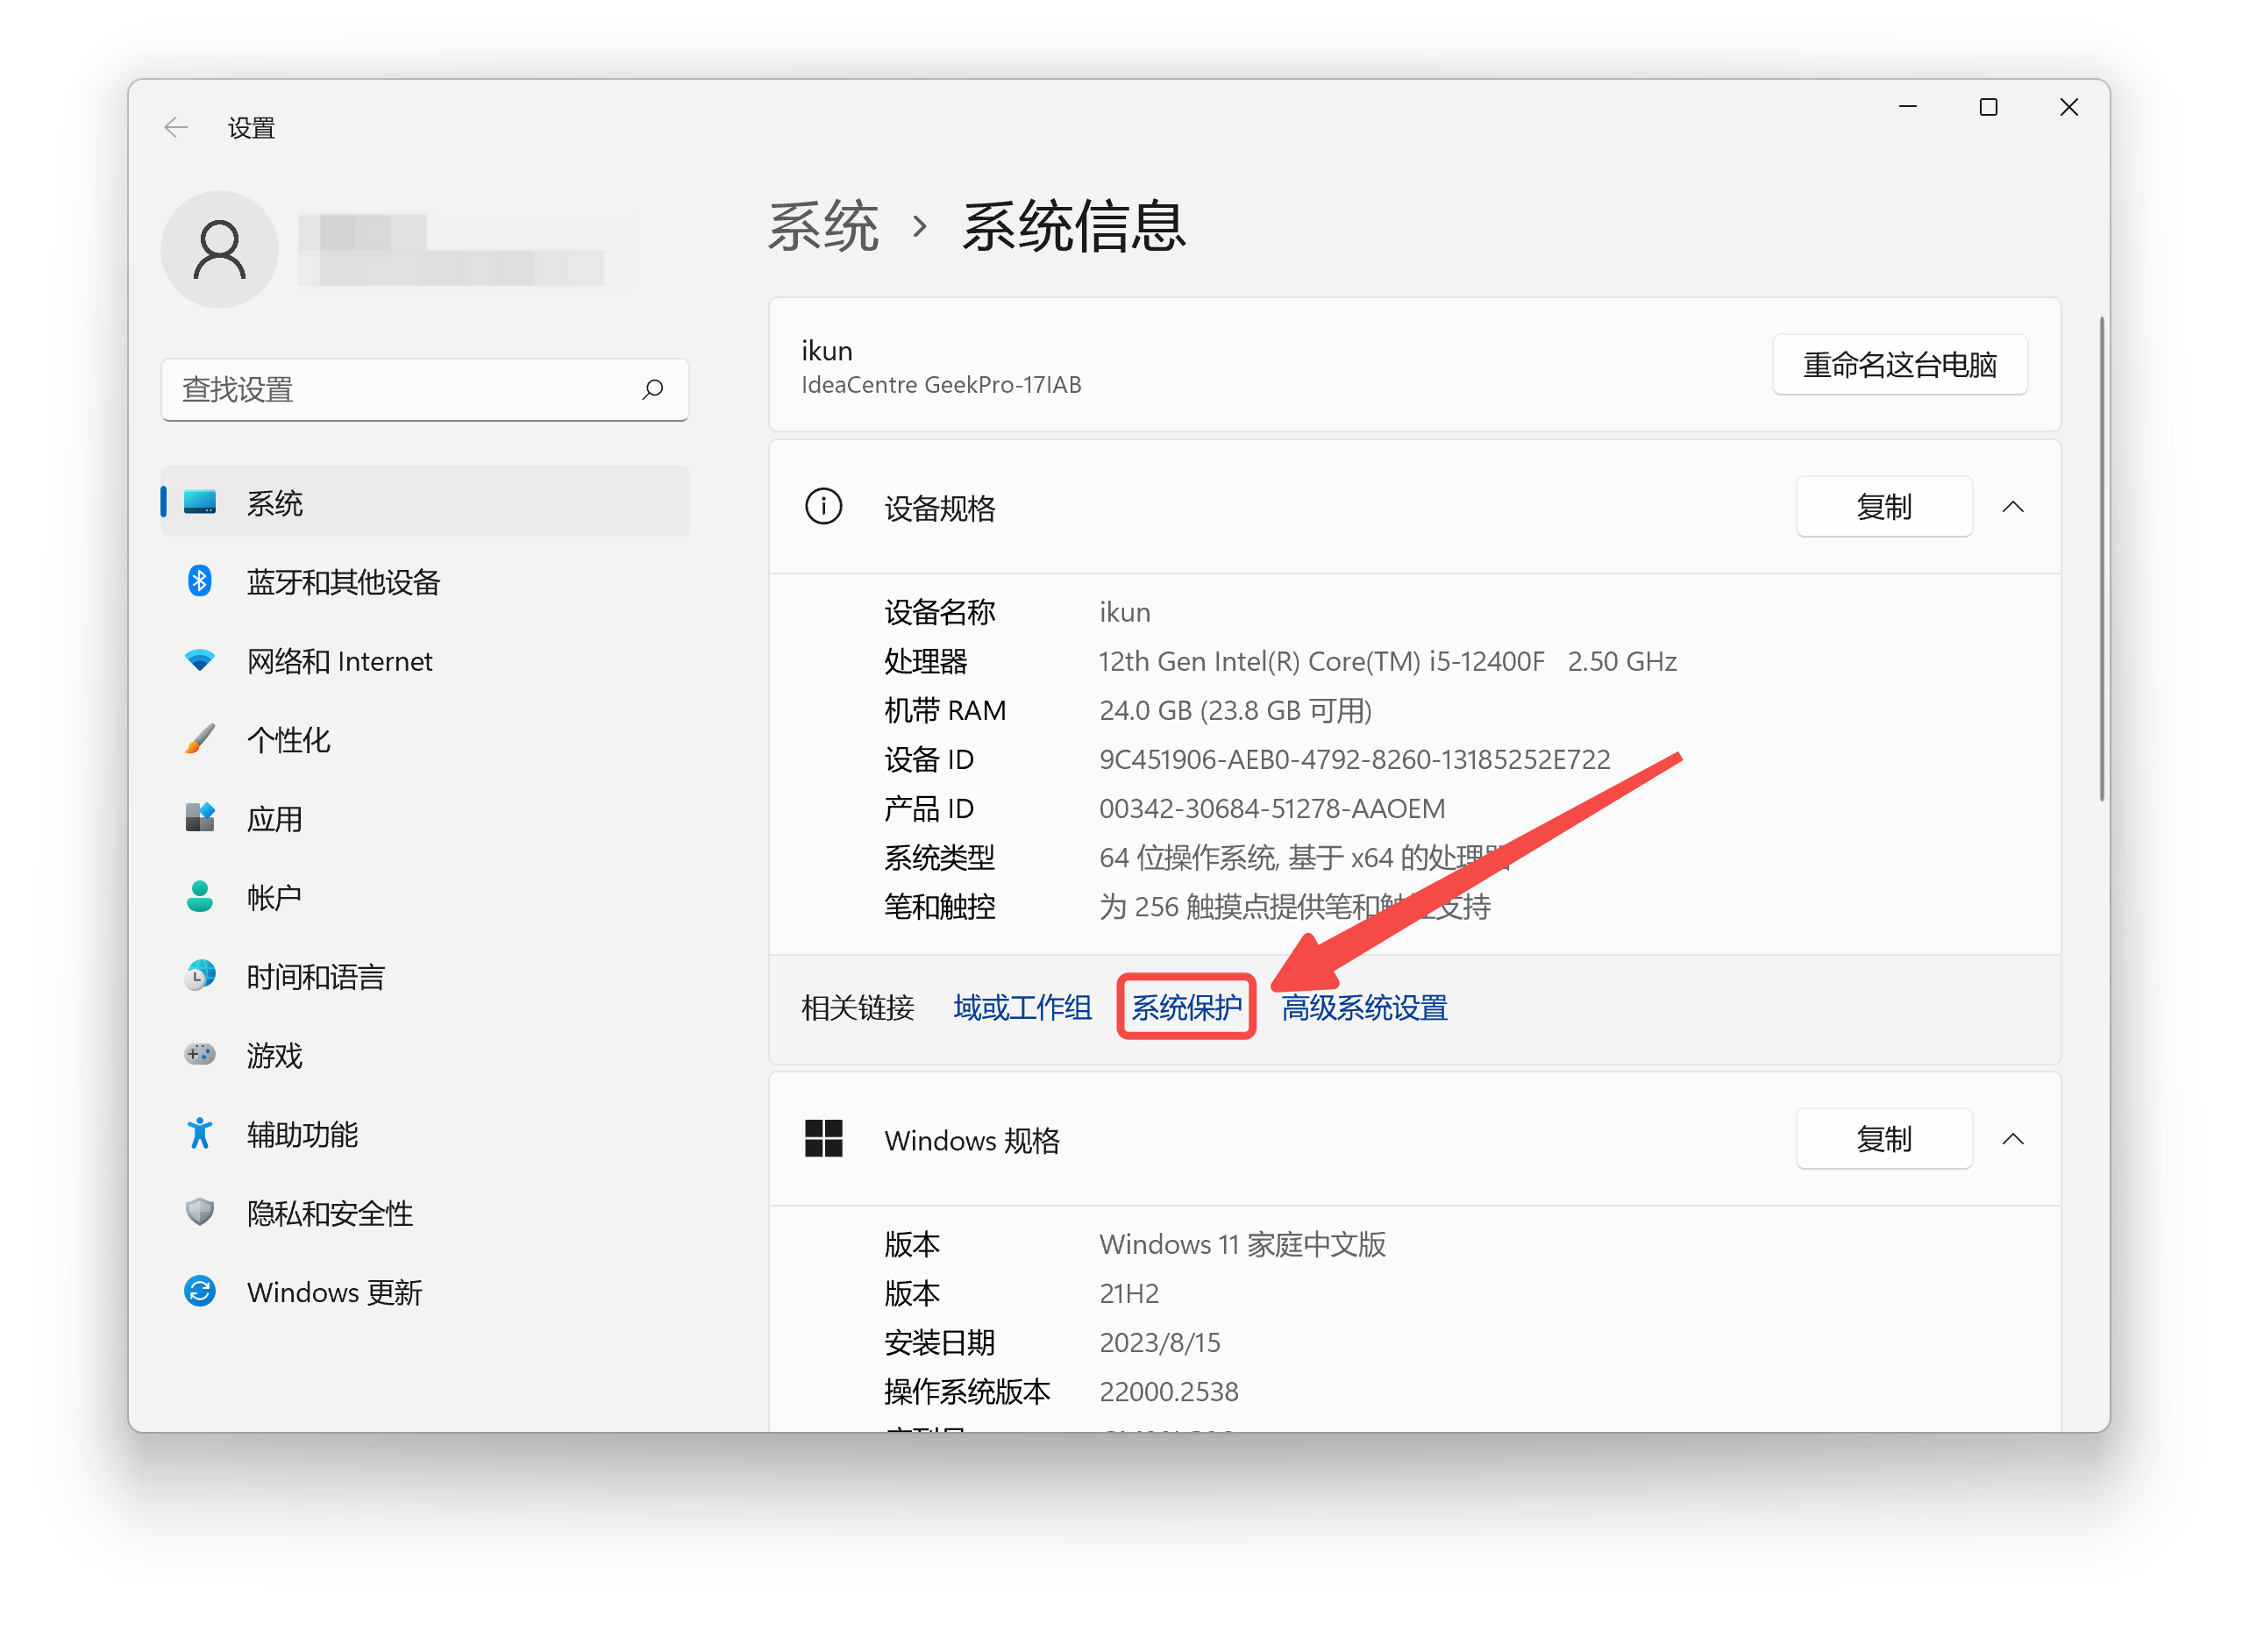Click the info icon beside 设备规格

[x=824, y=507]
